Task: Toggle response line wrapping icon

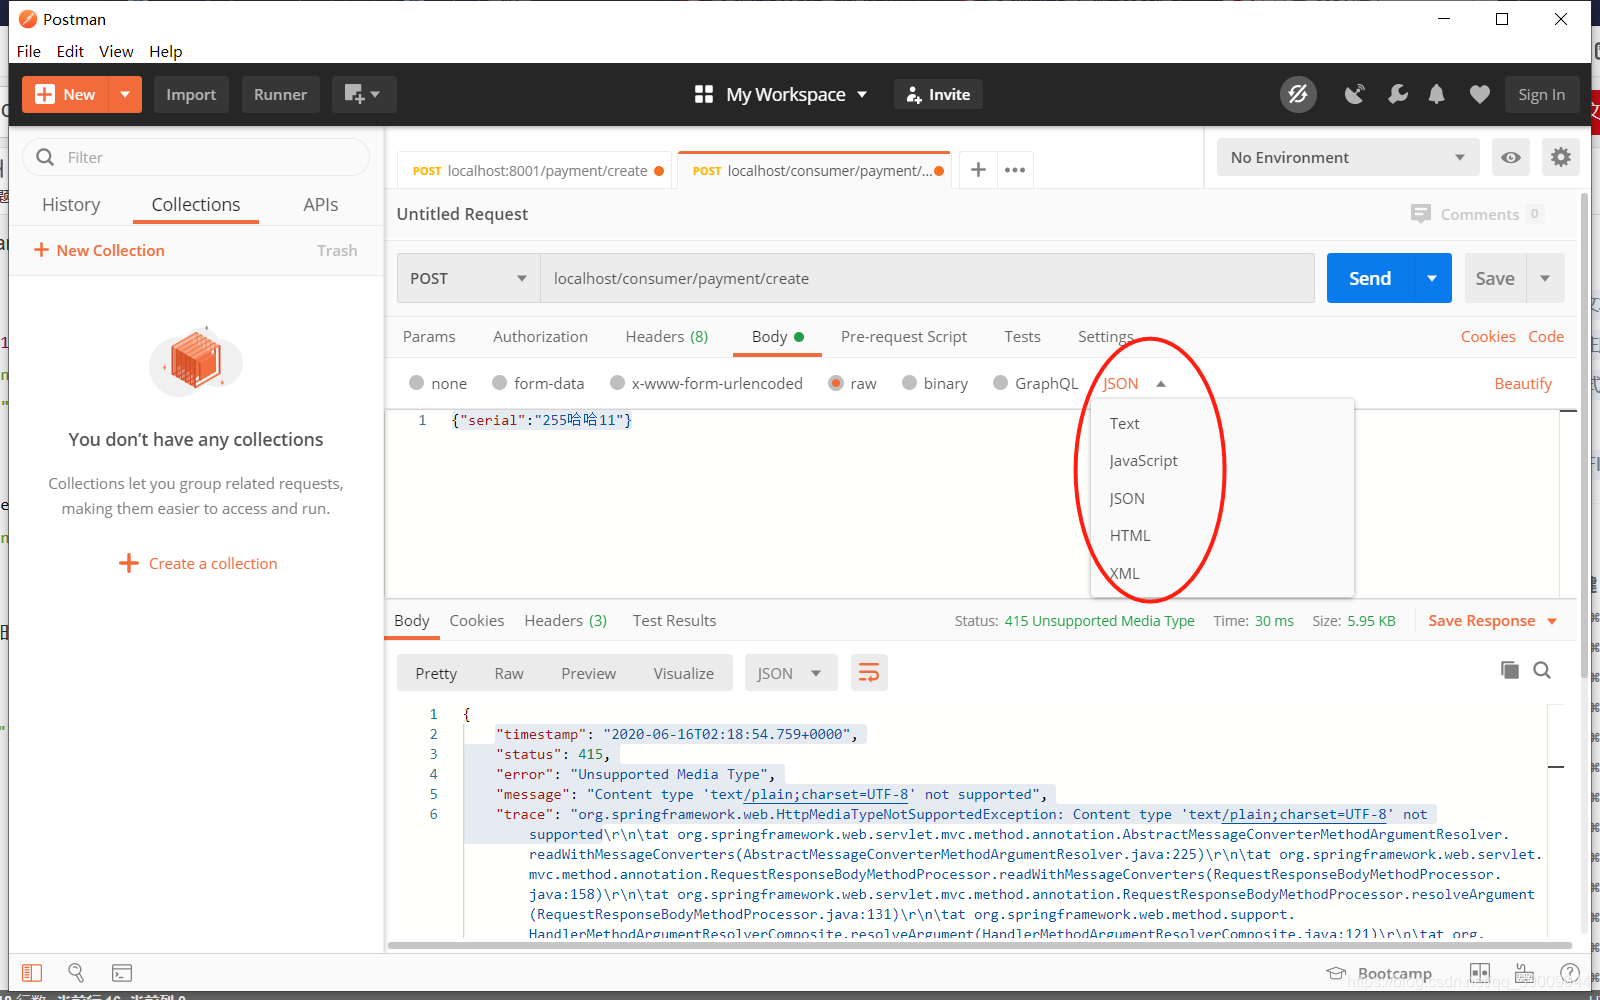Action: [x=869, y=673]
